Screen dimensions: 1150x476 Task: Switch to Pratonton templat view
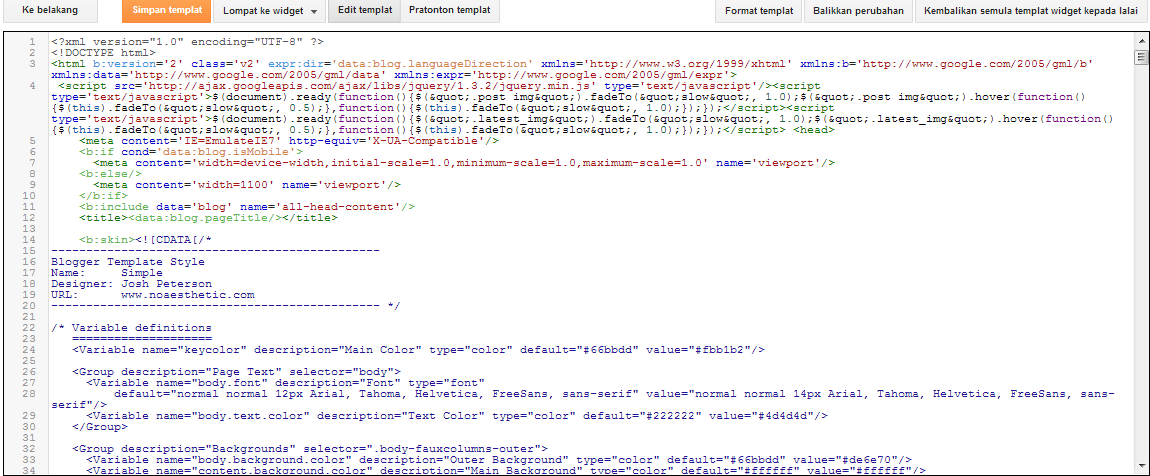click(450, 11)
